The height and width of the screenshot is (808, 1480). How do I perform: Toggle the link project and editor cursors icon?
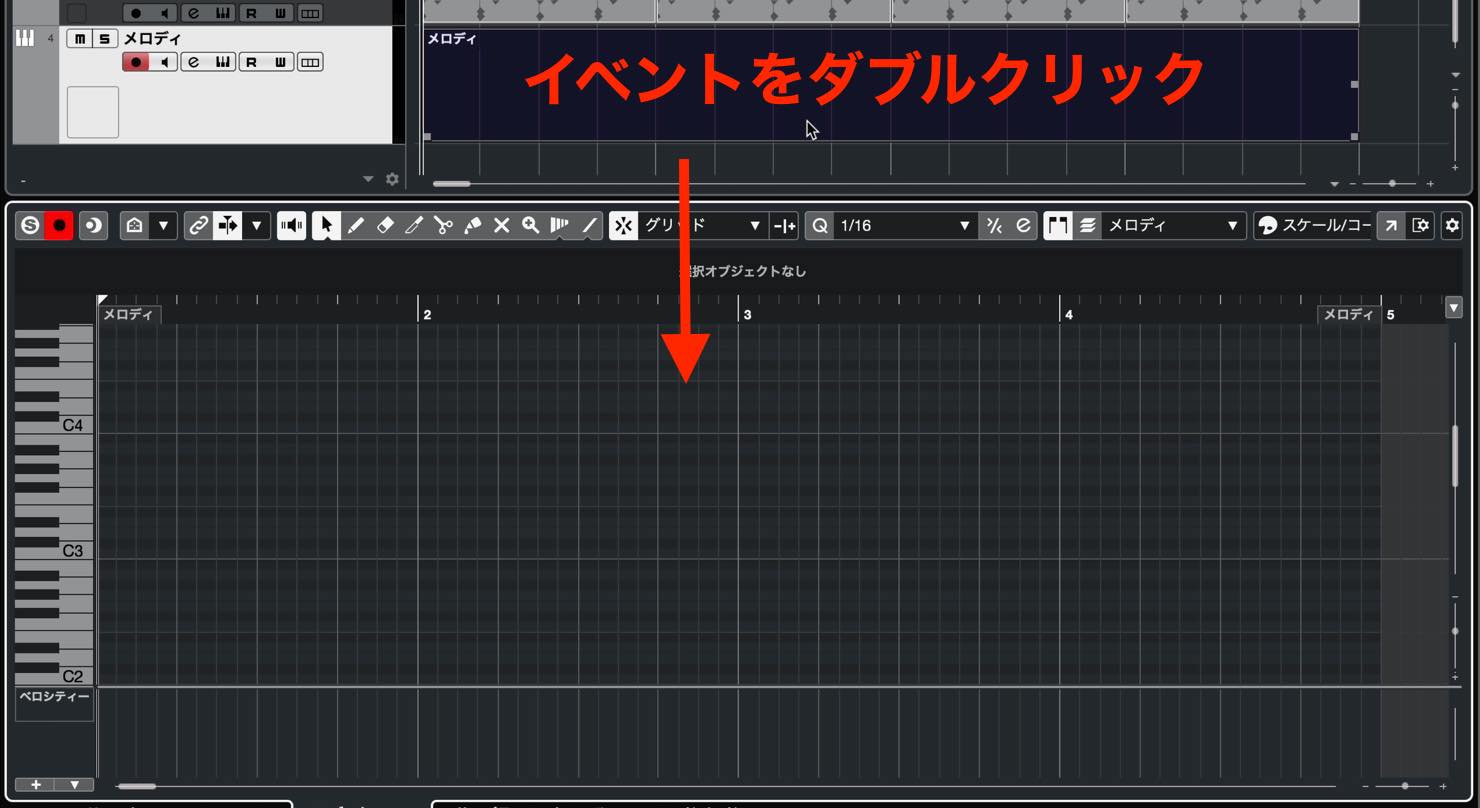(198, 226)
